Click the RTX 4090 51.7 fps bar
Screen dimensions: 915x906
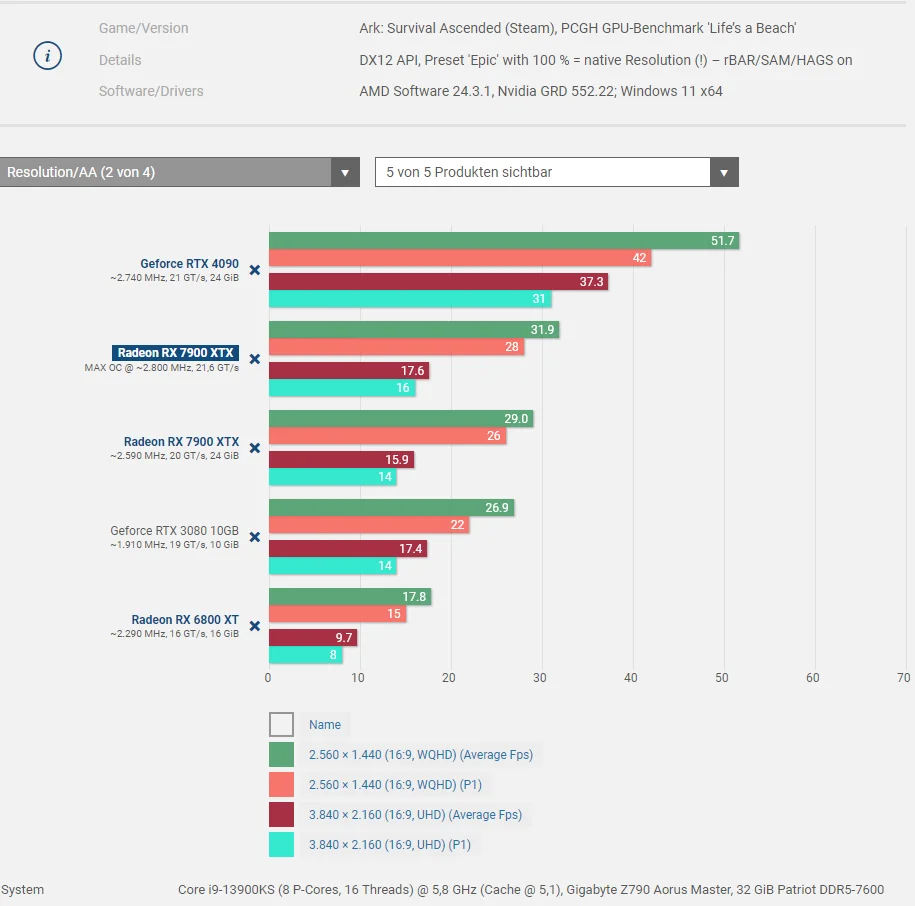pos(504,240)
